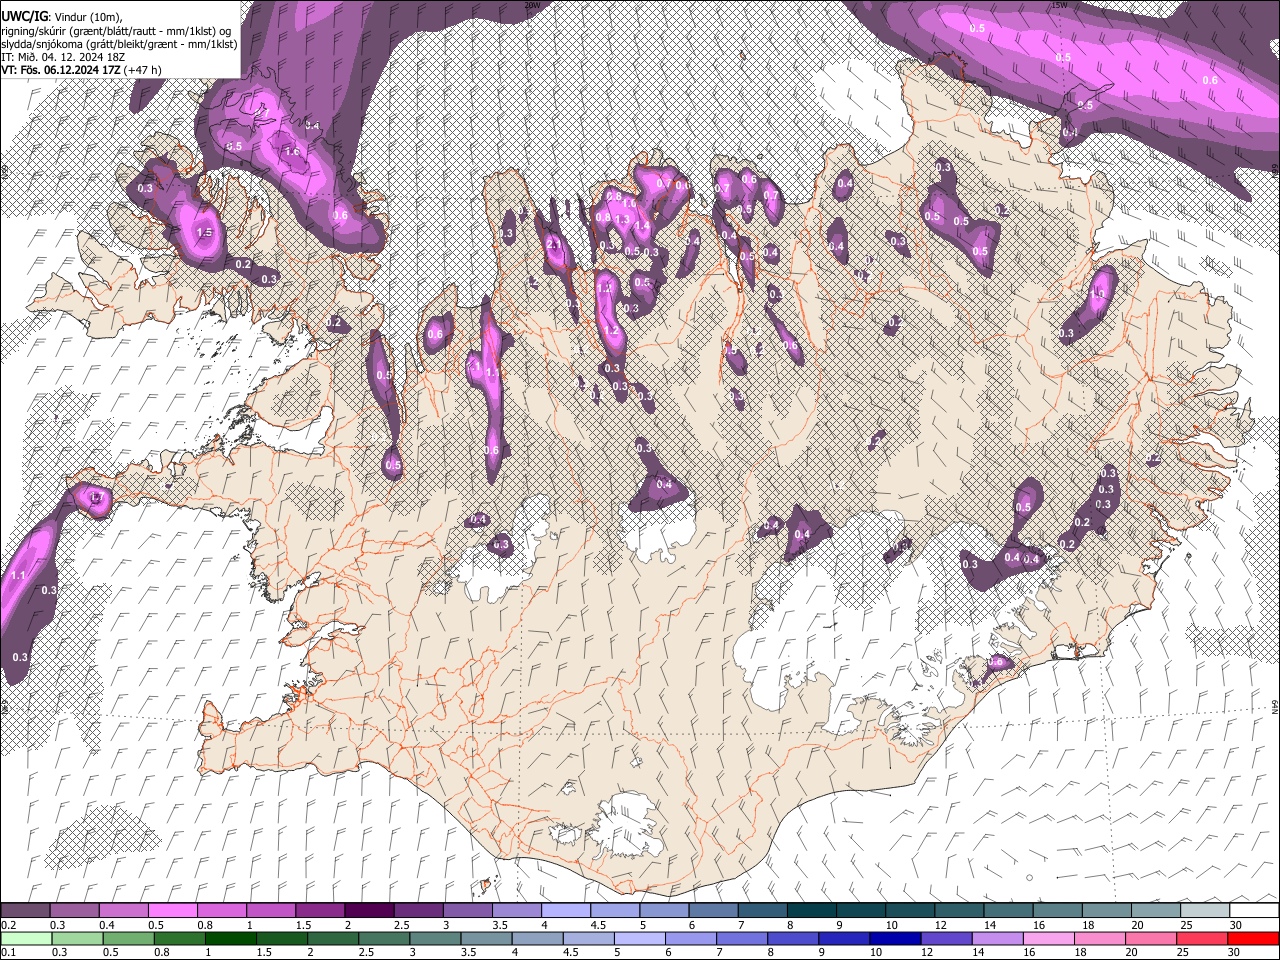1280x960 pixels.
Task: Click the rain legend swatch starting at 20
Action: click(x=1153, y=939)
